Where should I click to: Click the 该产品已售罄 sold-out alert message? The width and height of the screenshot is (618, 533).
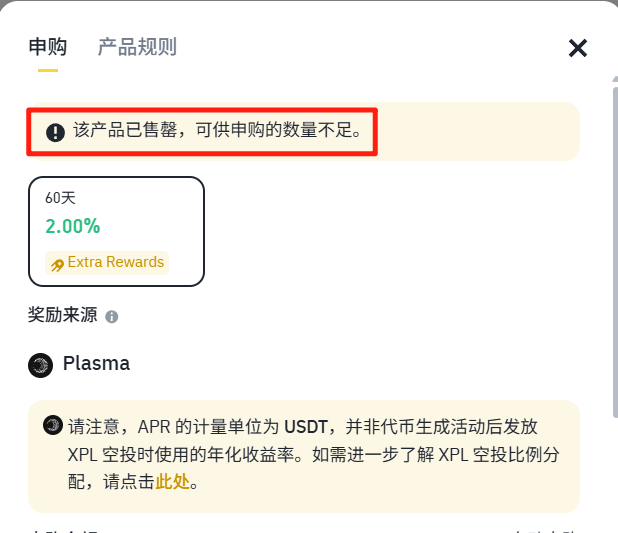pos(217,130)
